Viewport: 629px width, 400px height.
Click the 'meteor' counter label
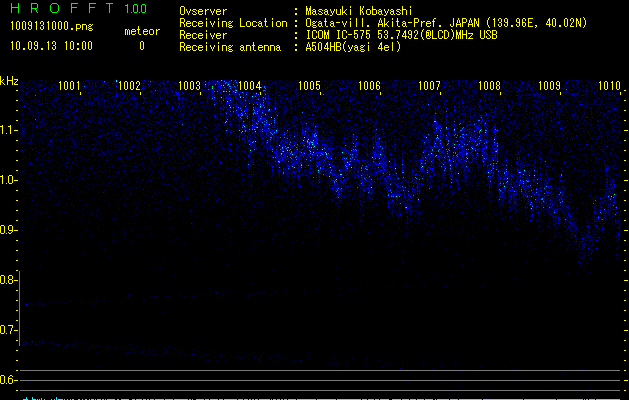pyautogui.click(x=142, y=31)
